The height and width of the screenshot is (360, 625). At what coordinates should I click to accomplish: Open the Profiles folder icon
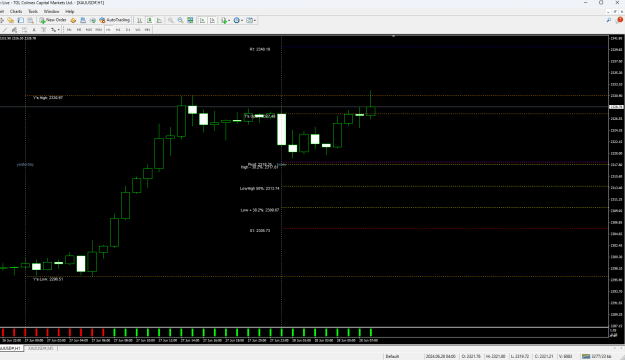(11, 20)
